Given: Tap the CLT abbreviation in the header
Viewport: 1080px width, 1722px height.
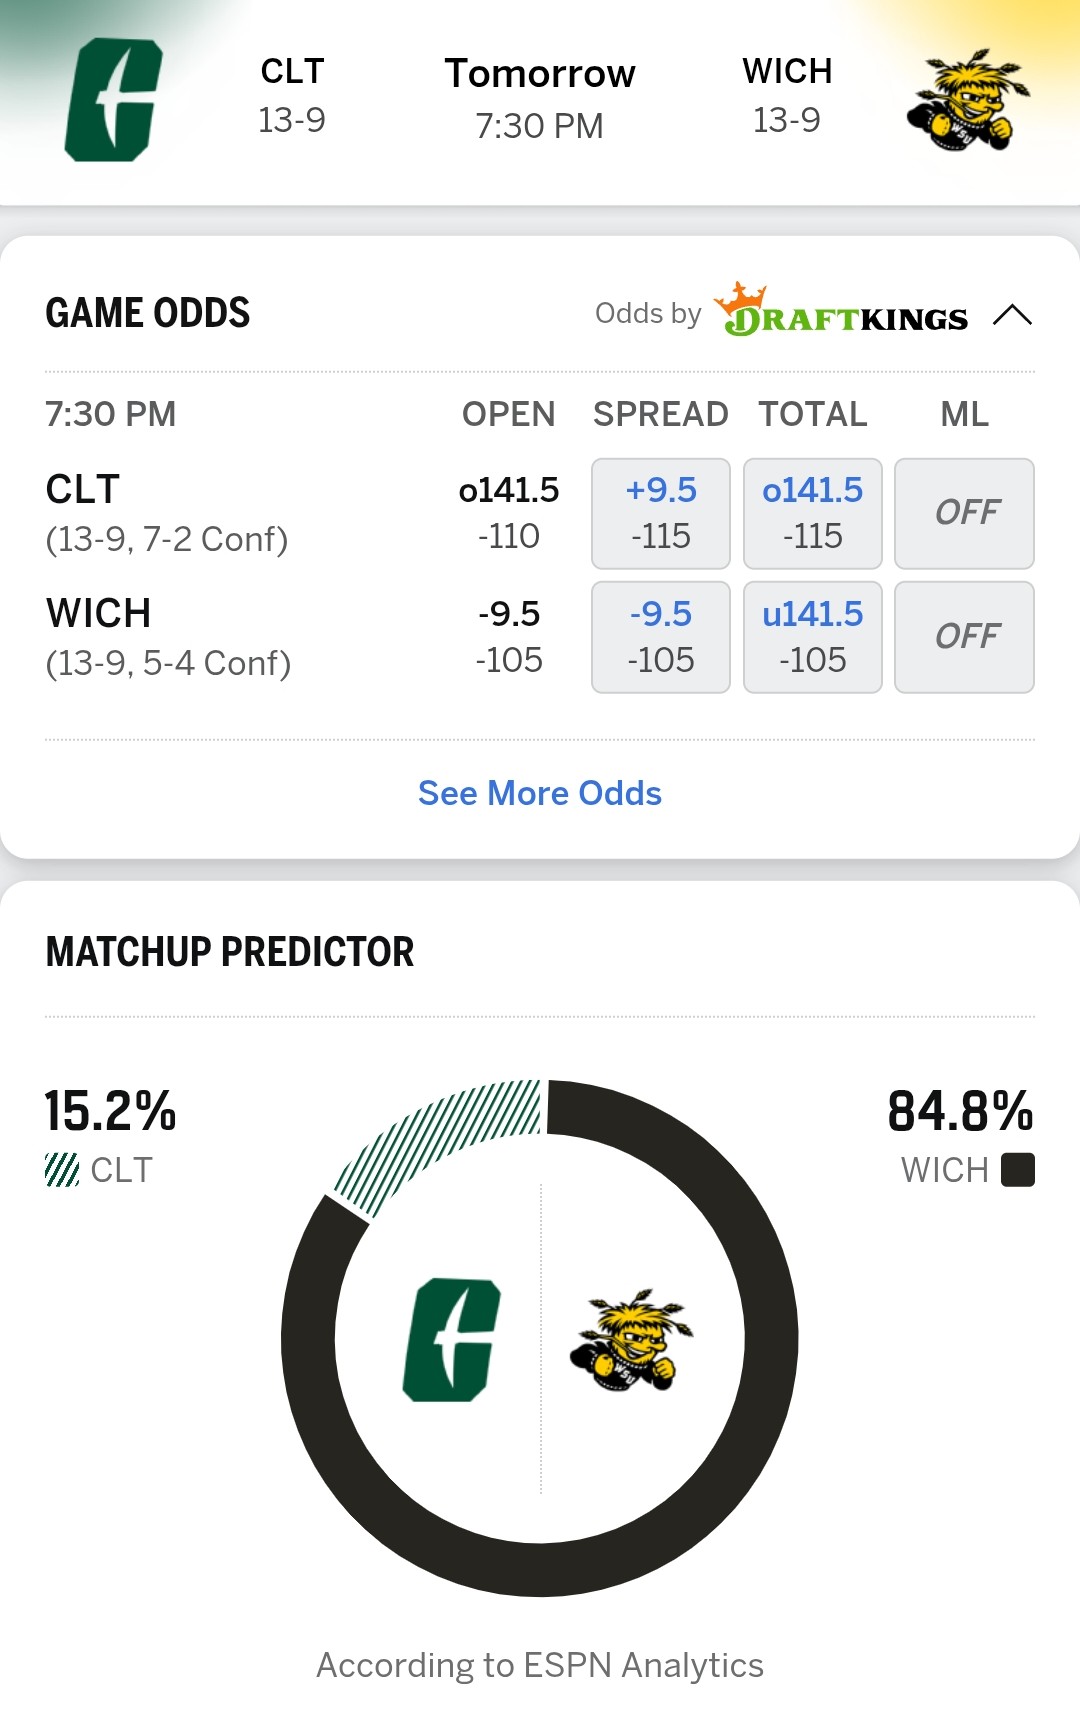Looking at the screenshot, I should click(x=292, y=72).
